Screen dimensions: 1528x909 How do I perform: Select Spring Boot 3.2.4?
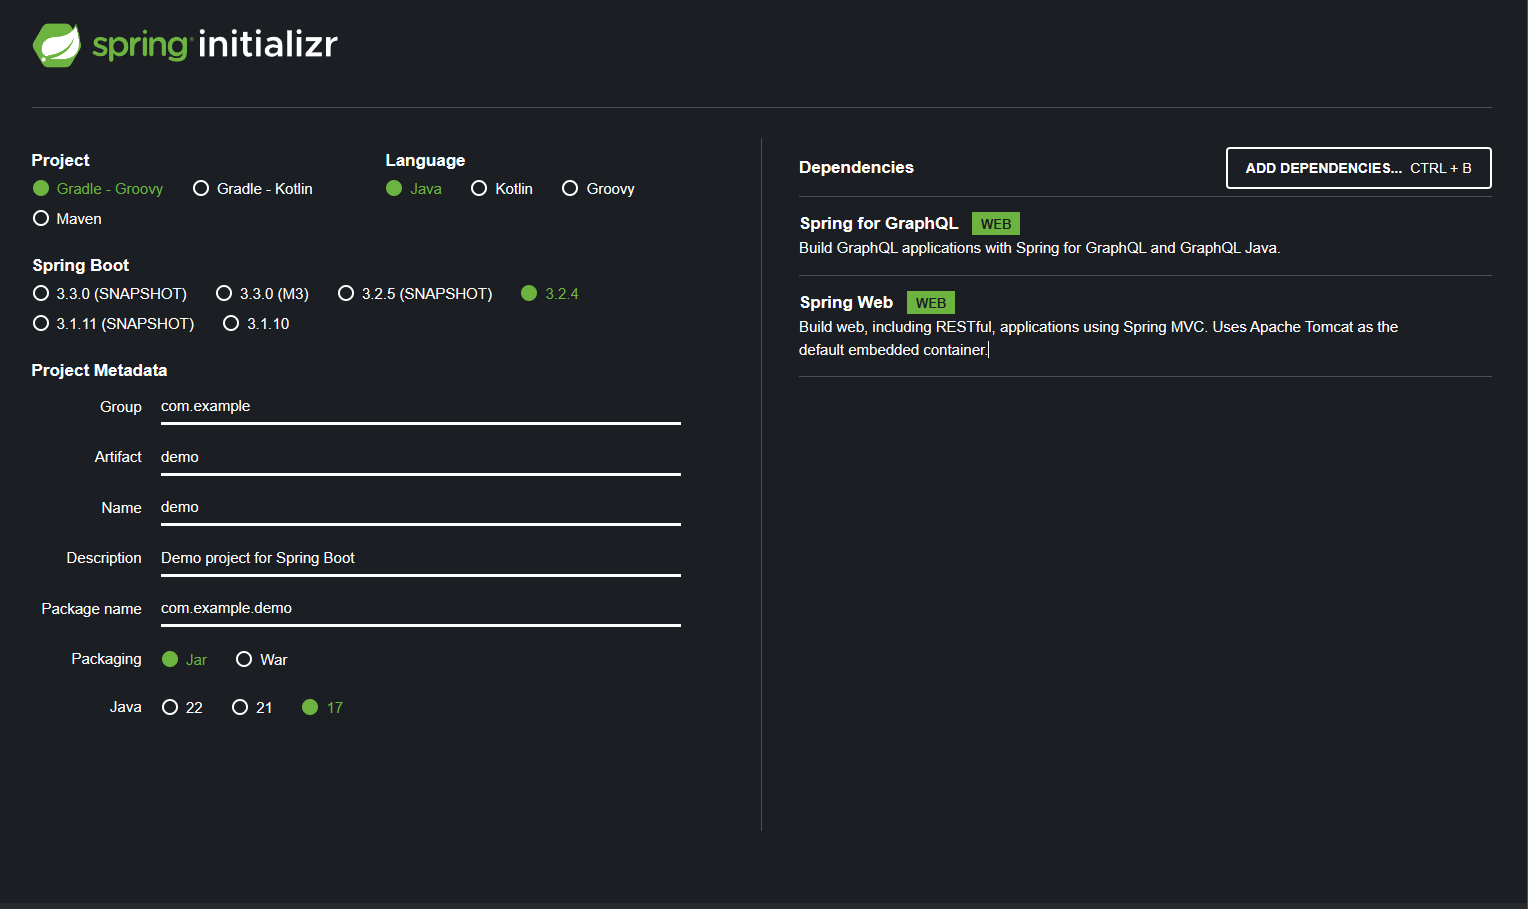550,294
